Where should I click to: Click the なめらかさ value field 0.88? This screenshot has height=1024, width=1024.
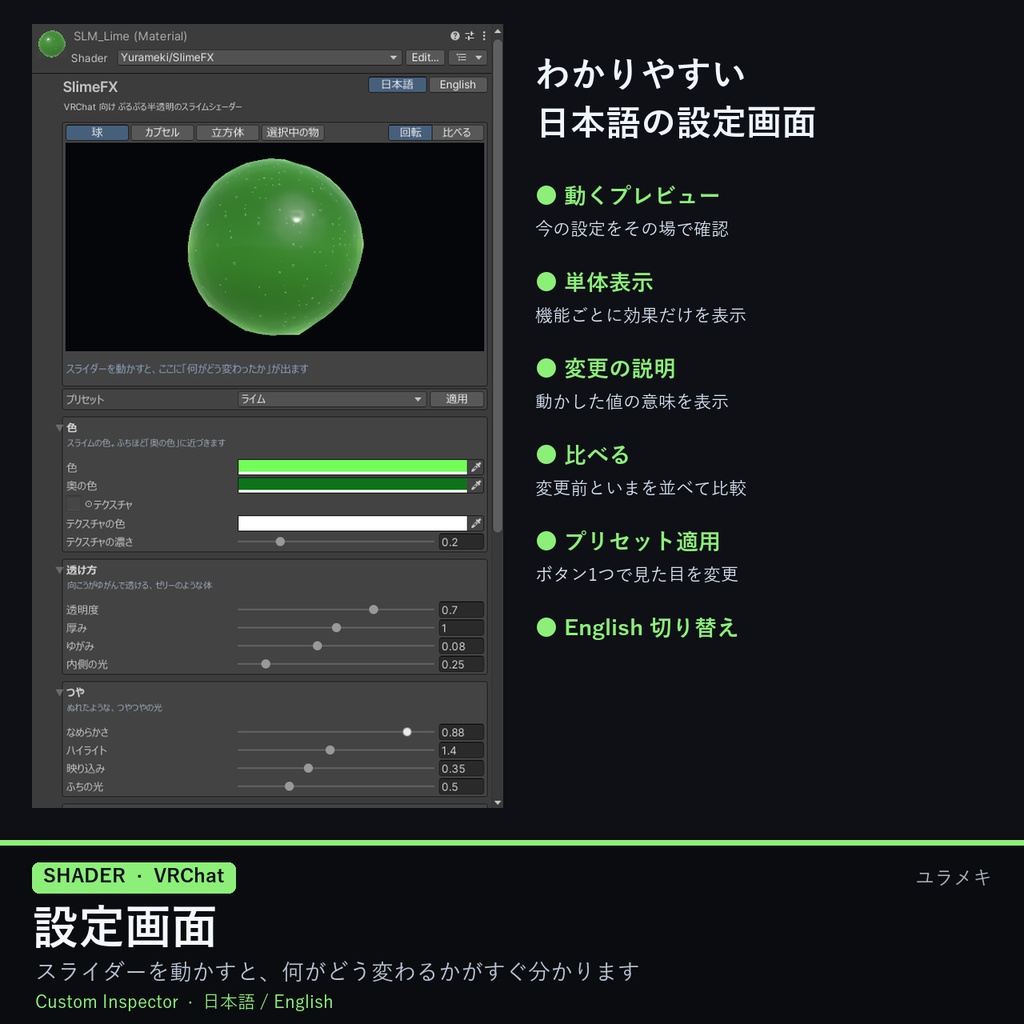(461, 733)
